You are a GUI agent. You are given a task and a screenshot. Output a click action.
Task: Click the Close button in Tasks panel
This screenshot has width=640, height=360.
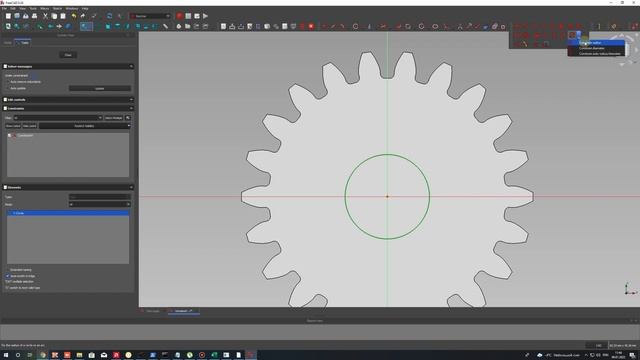[68, 55]
